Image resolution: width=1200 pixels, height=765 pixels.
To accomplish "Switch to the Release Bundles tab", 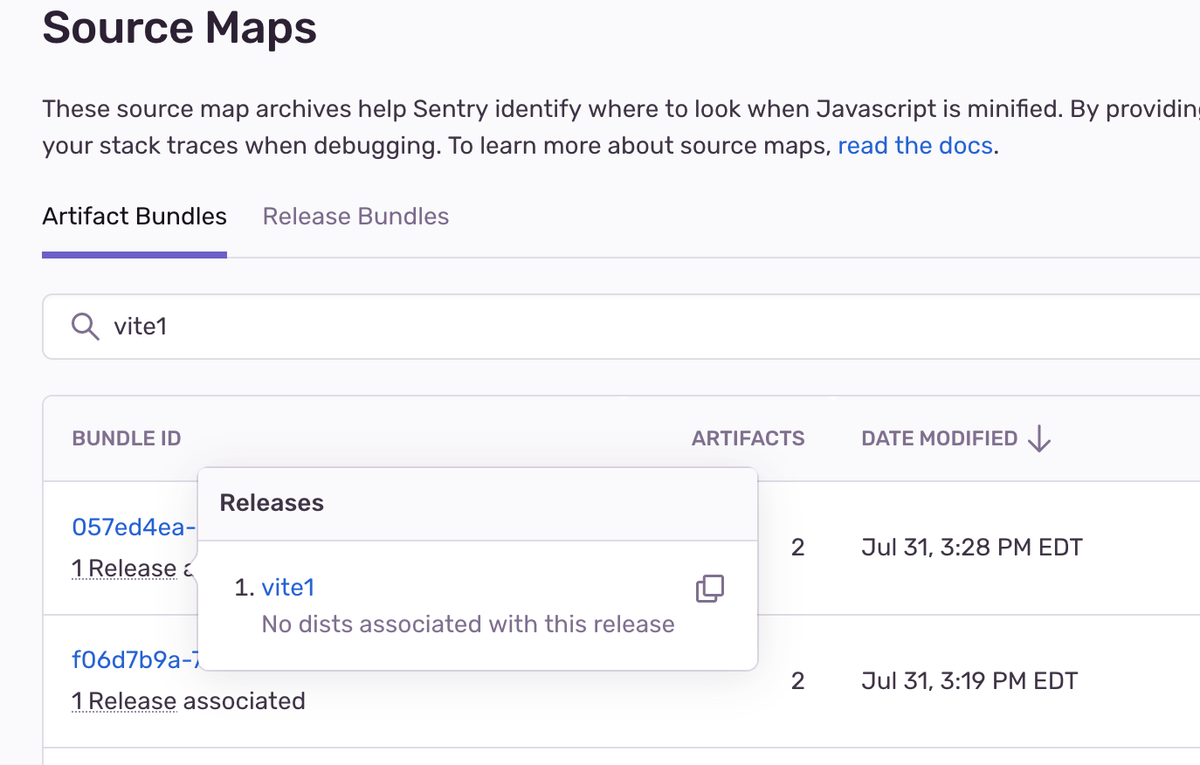I will 355,216.
